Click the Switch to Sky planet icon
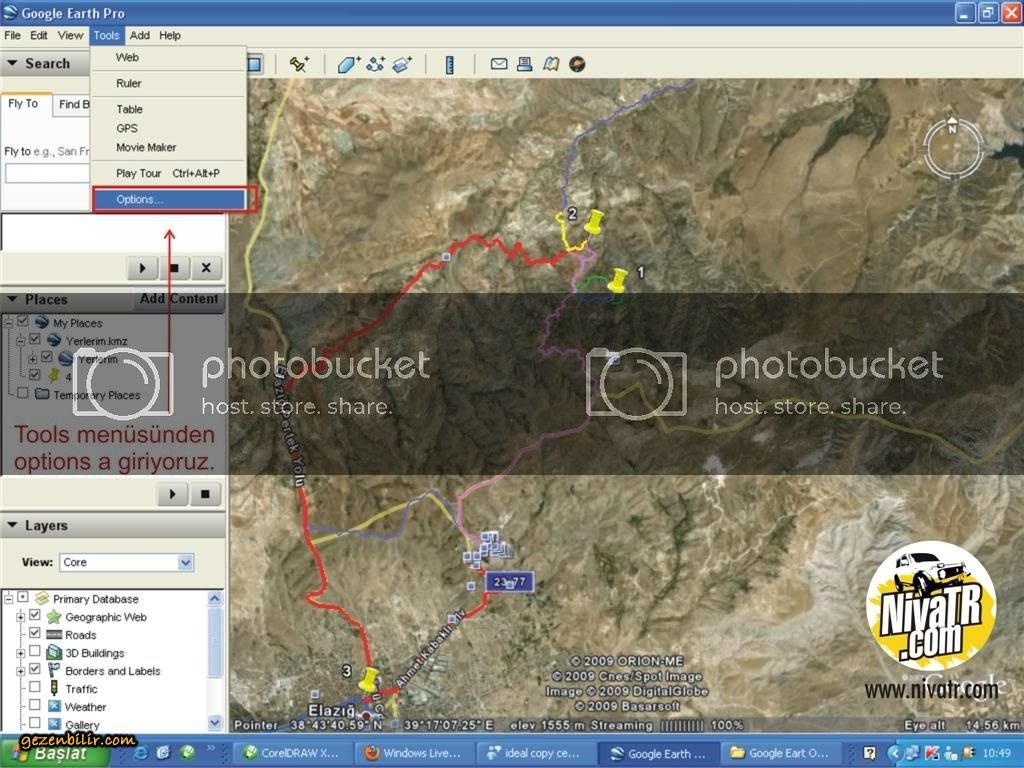 pos(577,64)
